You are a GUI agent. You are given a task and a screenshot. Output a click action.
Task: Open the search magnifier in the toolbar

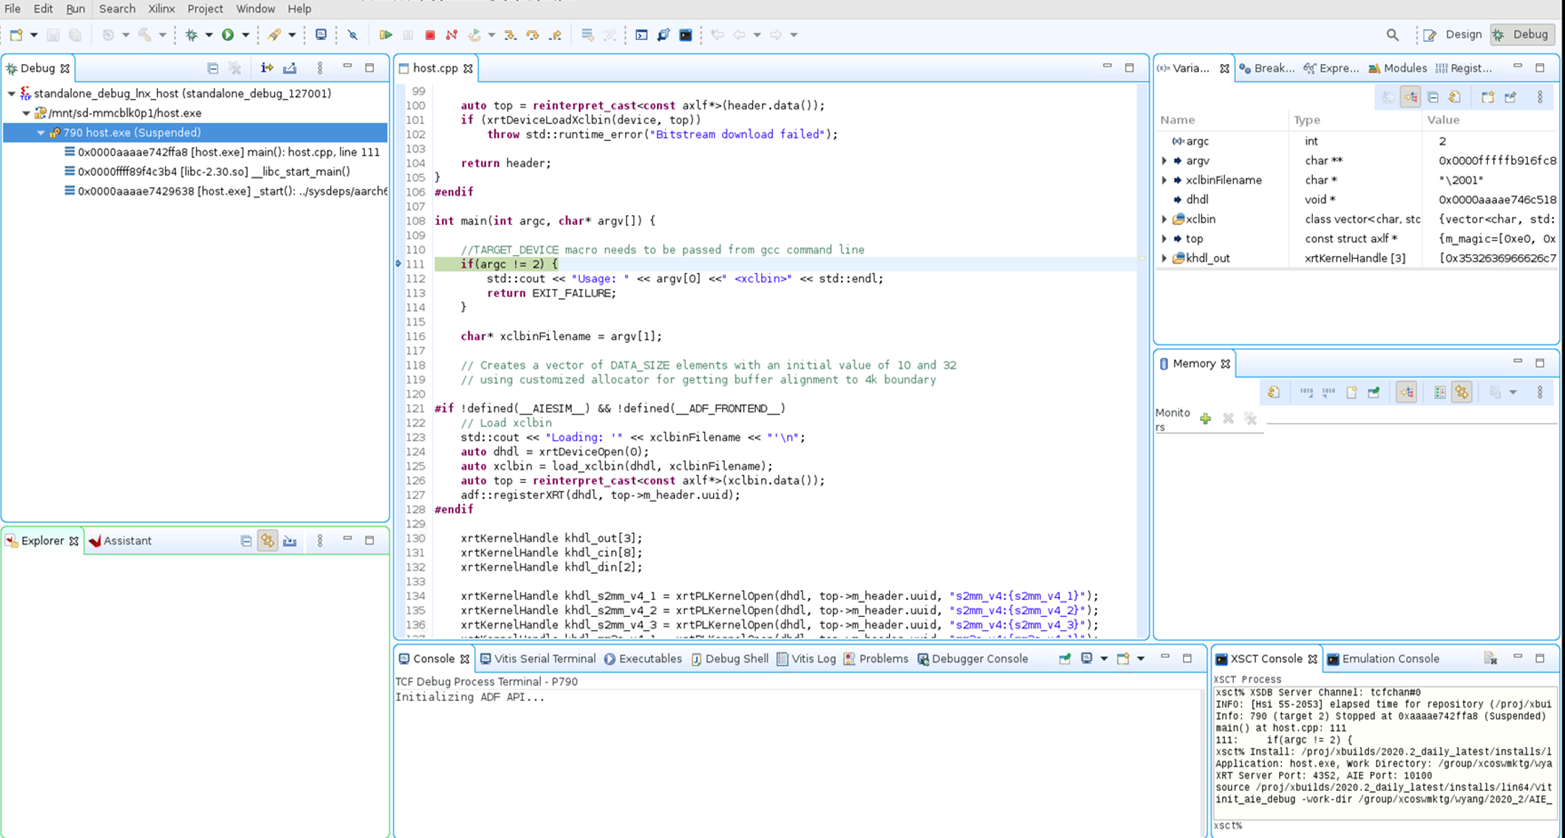[1392, 35]
